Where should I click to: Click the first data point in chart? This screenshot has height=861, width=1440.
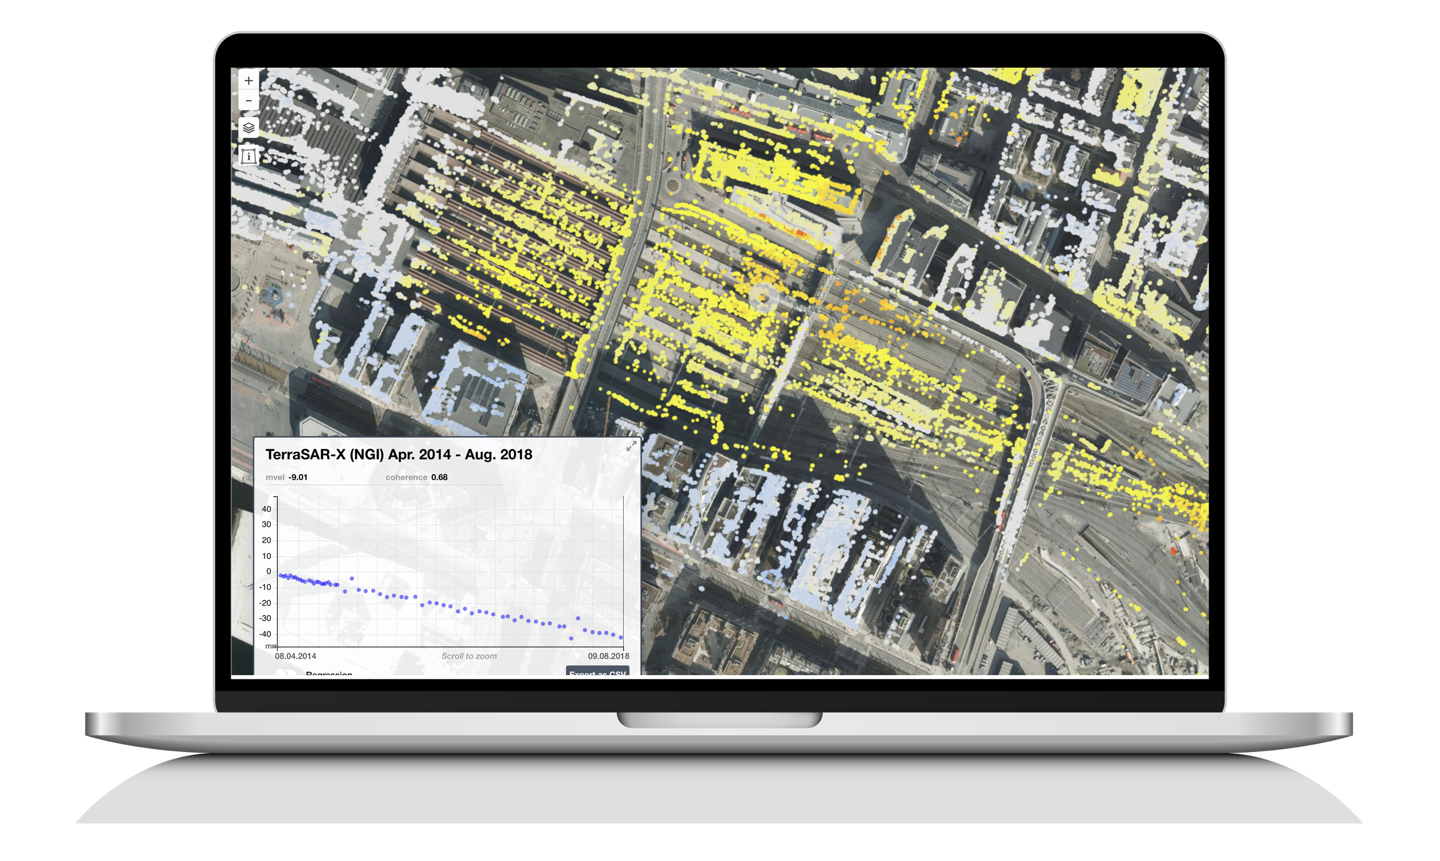(x=280, y=575)
